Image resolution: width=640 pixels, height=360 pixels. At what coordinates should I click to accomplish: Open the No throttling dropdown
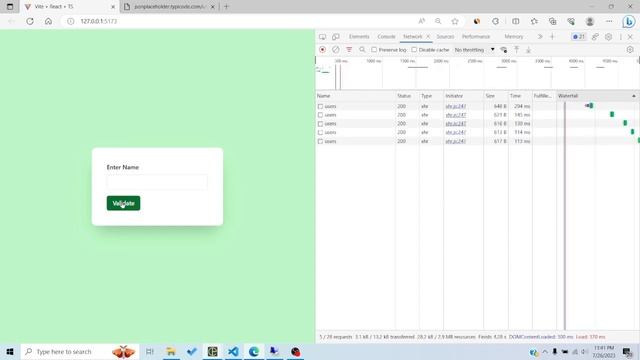pos(474,50)
